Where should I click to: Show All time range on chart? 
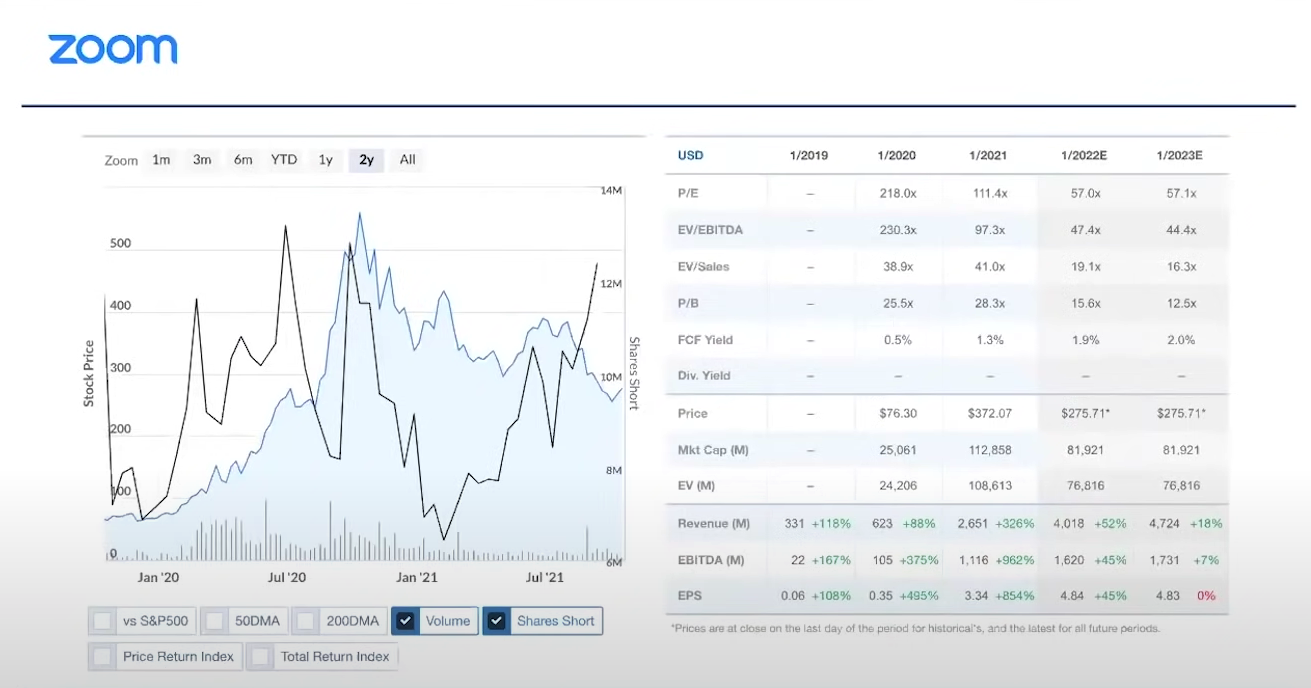(x=407, y=160)
